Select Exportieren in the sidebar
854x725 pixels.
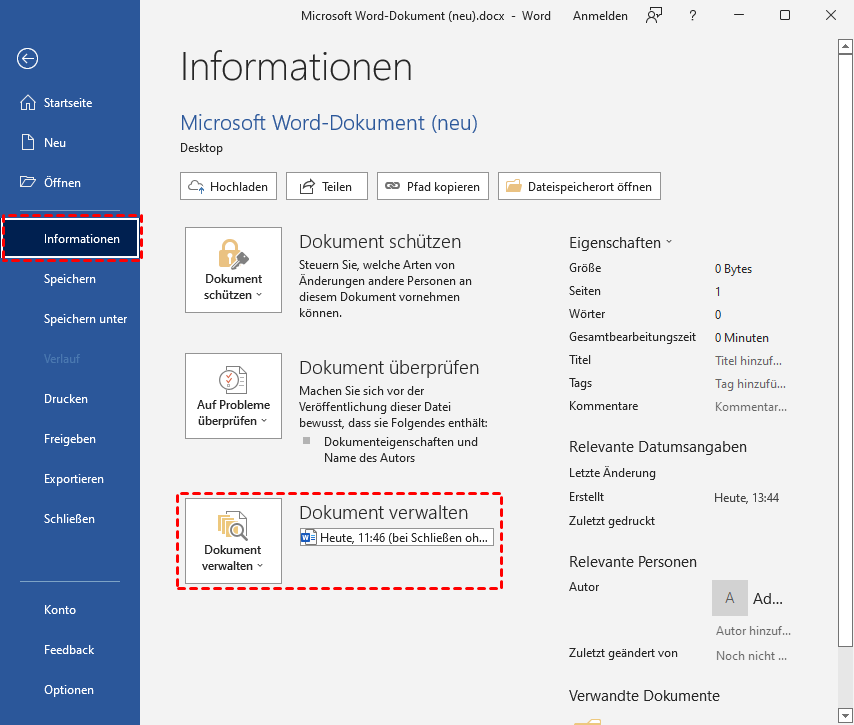click(70, 479)
